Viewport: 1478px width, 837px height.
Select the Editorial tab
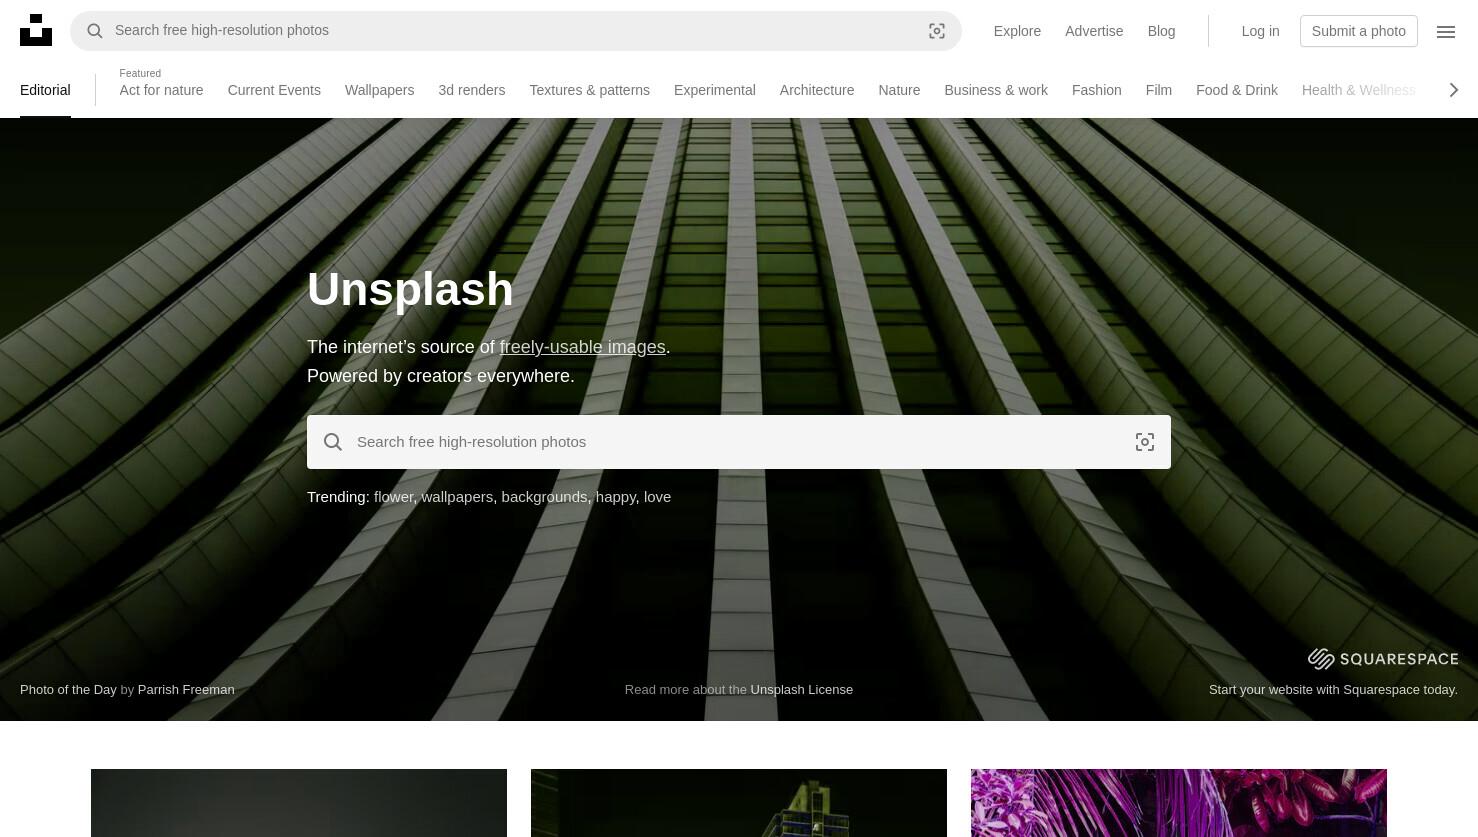[45, 90]
